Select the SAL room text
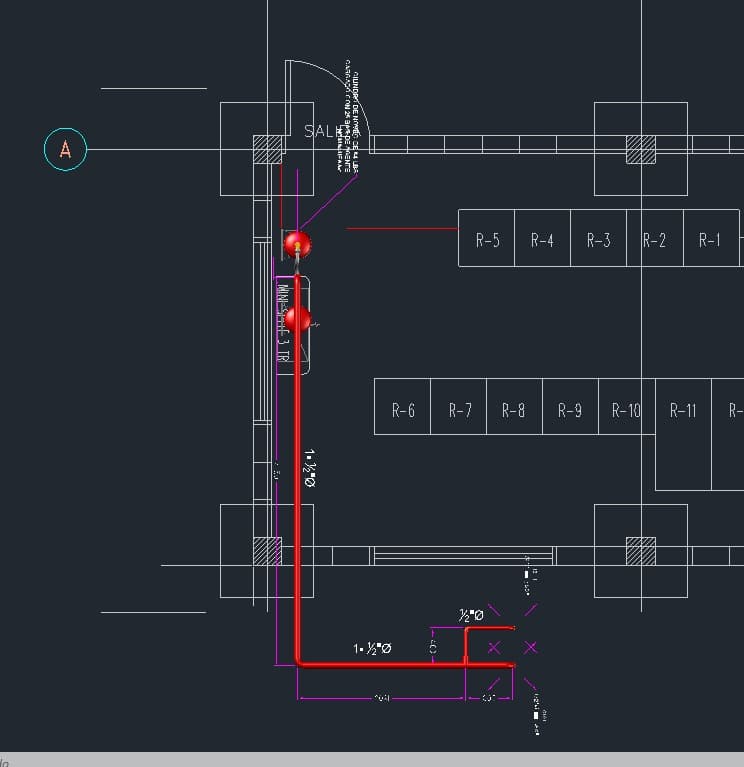 [x=318, y=131]
